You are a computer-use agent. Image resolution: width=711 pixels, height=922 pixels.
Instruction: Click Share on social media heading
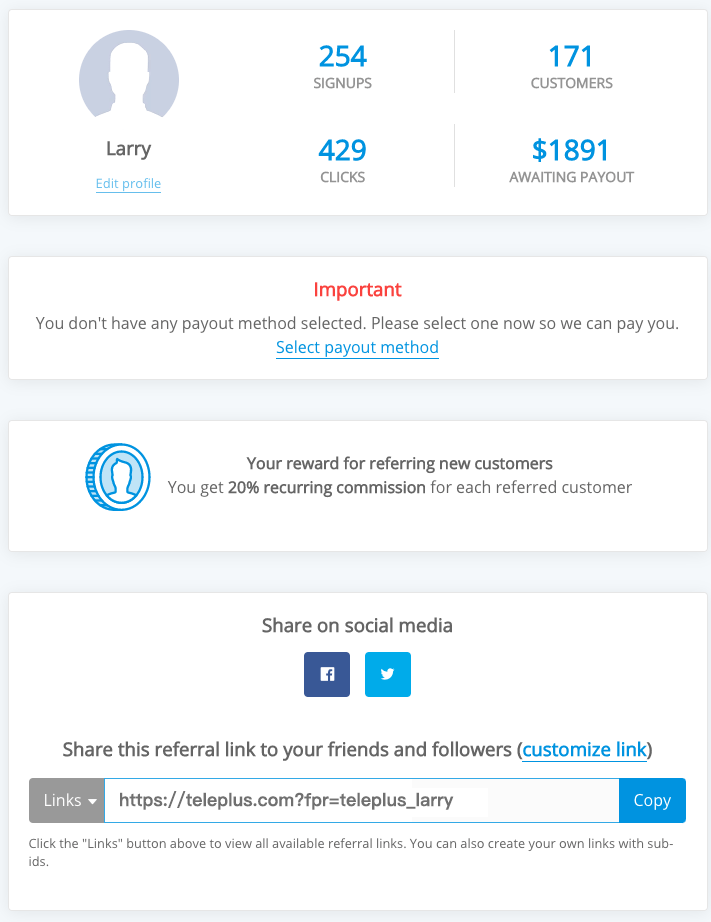tap(358, 626)
